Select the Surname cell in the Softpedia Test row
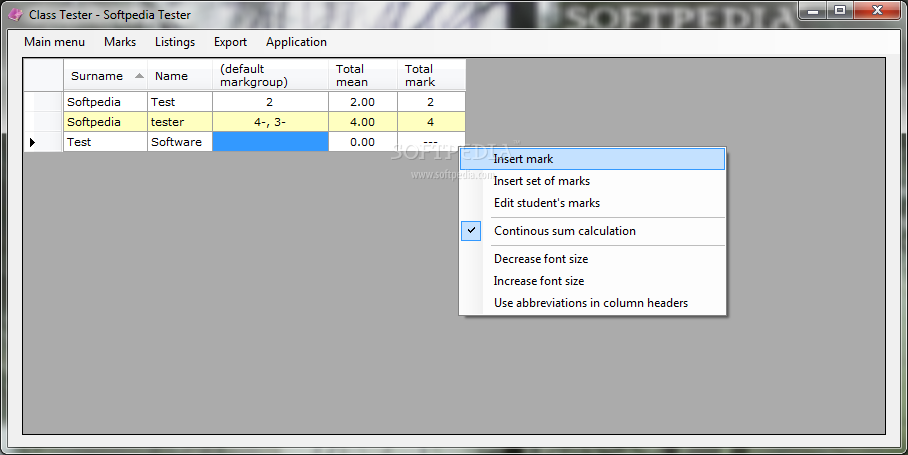Screen dimensions: 908x455 point(105,102)
